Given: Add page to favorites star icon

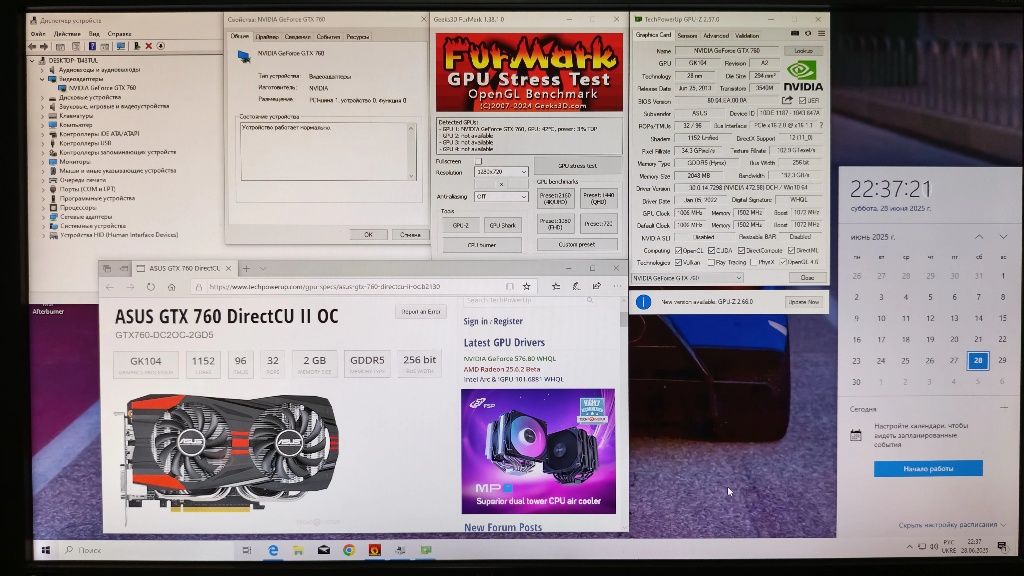Looking at the screenshot, I should pyautogui.click(x=526, y=286).
